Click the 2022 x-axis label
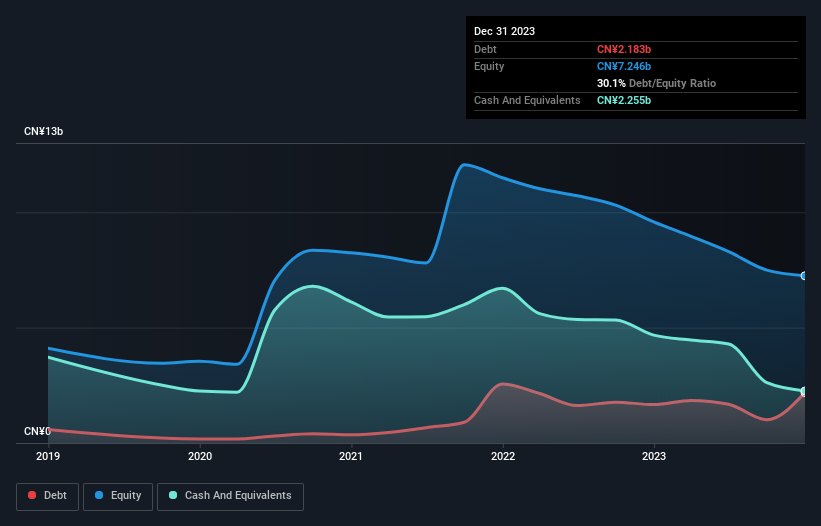Image resolution: width=821 pixels, height=526 pixels. tap(503, 456)
